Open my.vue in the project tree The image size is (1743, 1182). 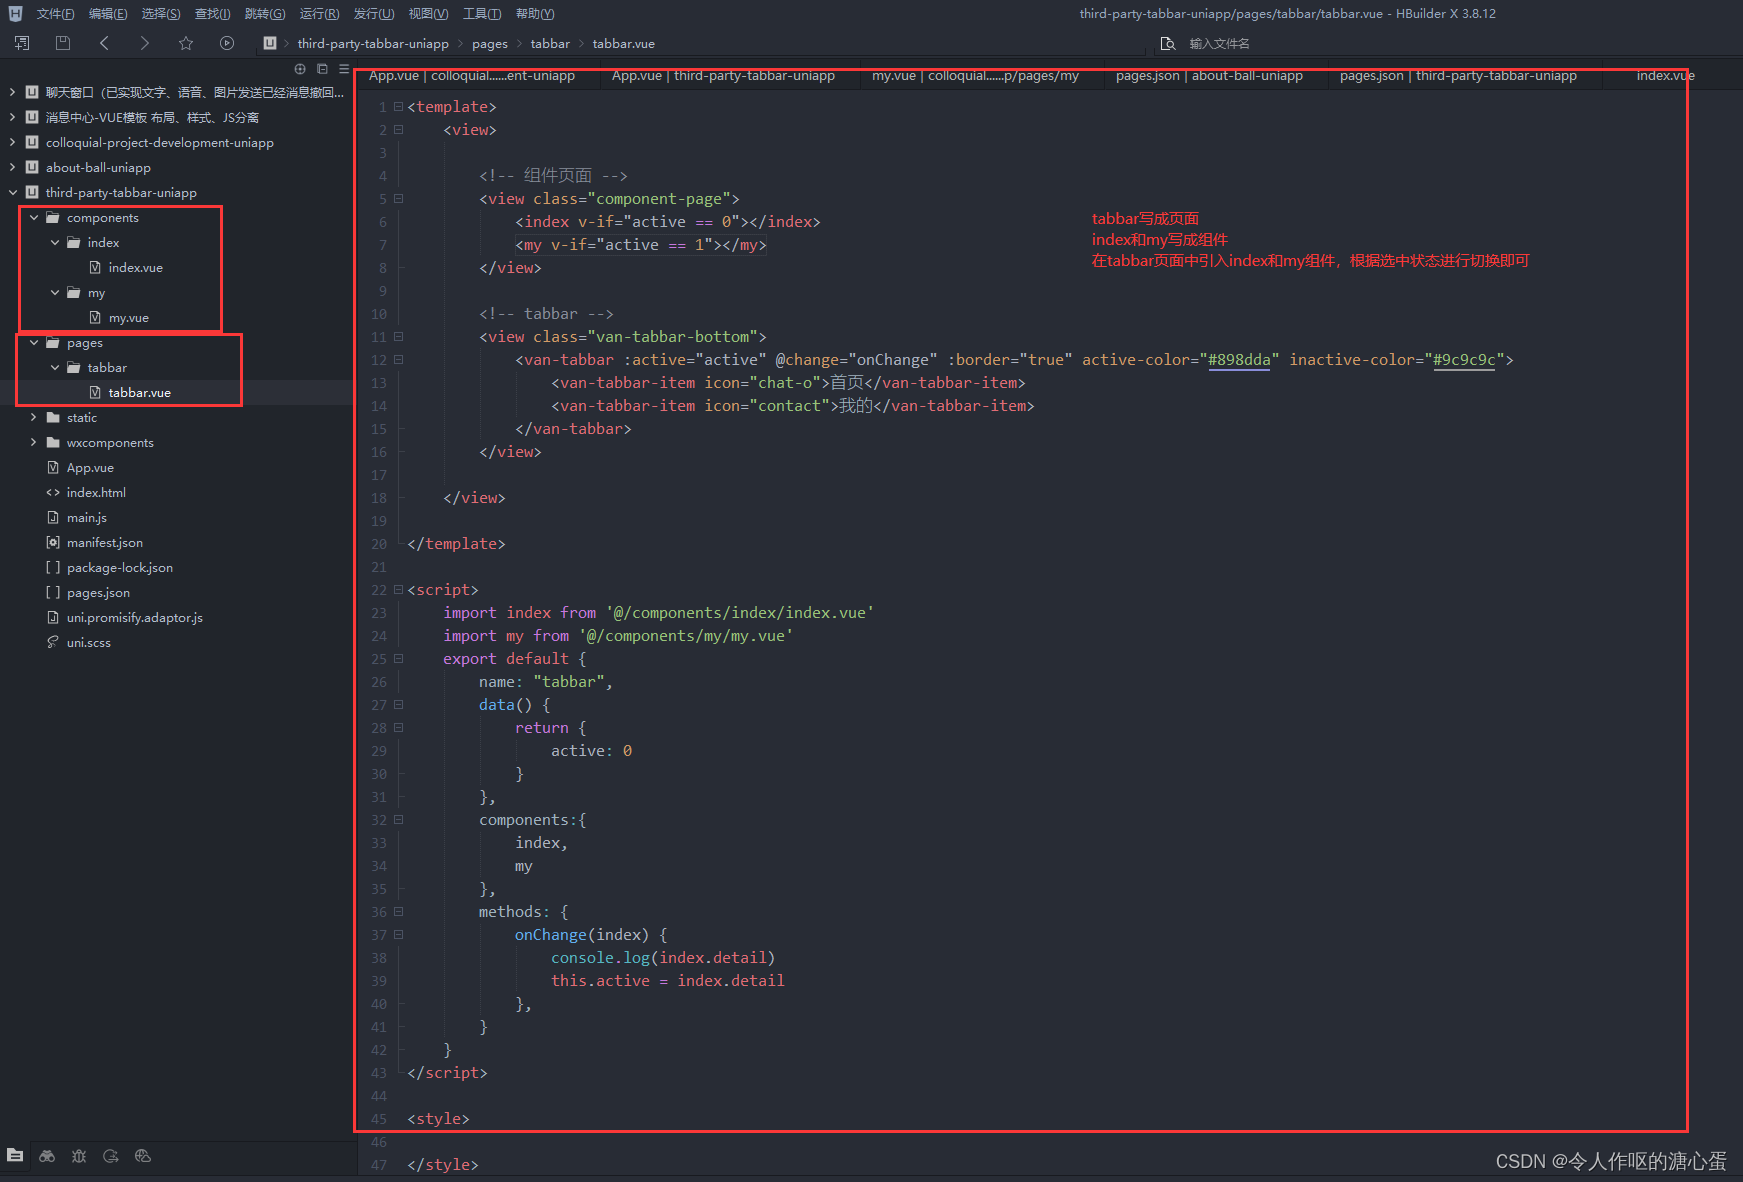click(x=128, y=318)
